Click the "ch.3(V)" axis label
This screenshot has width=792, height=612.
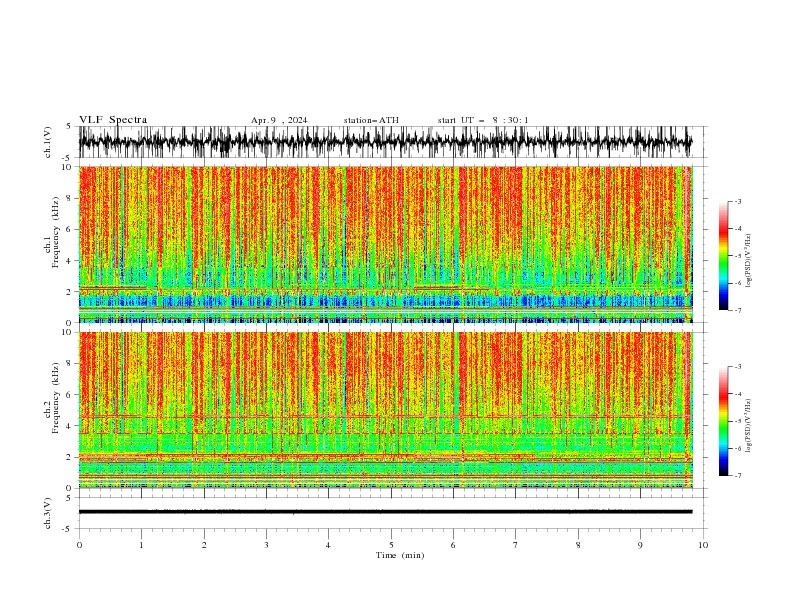pos(48,513)
